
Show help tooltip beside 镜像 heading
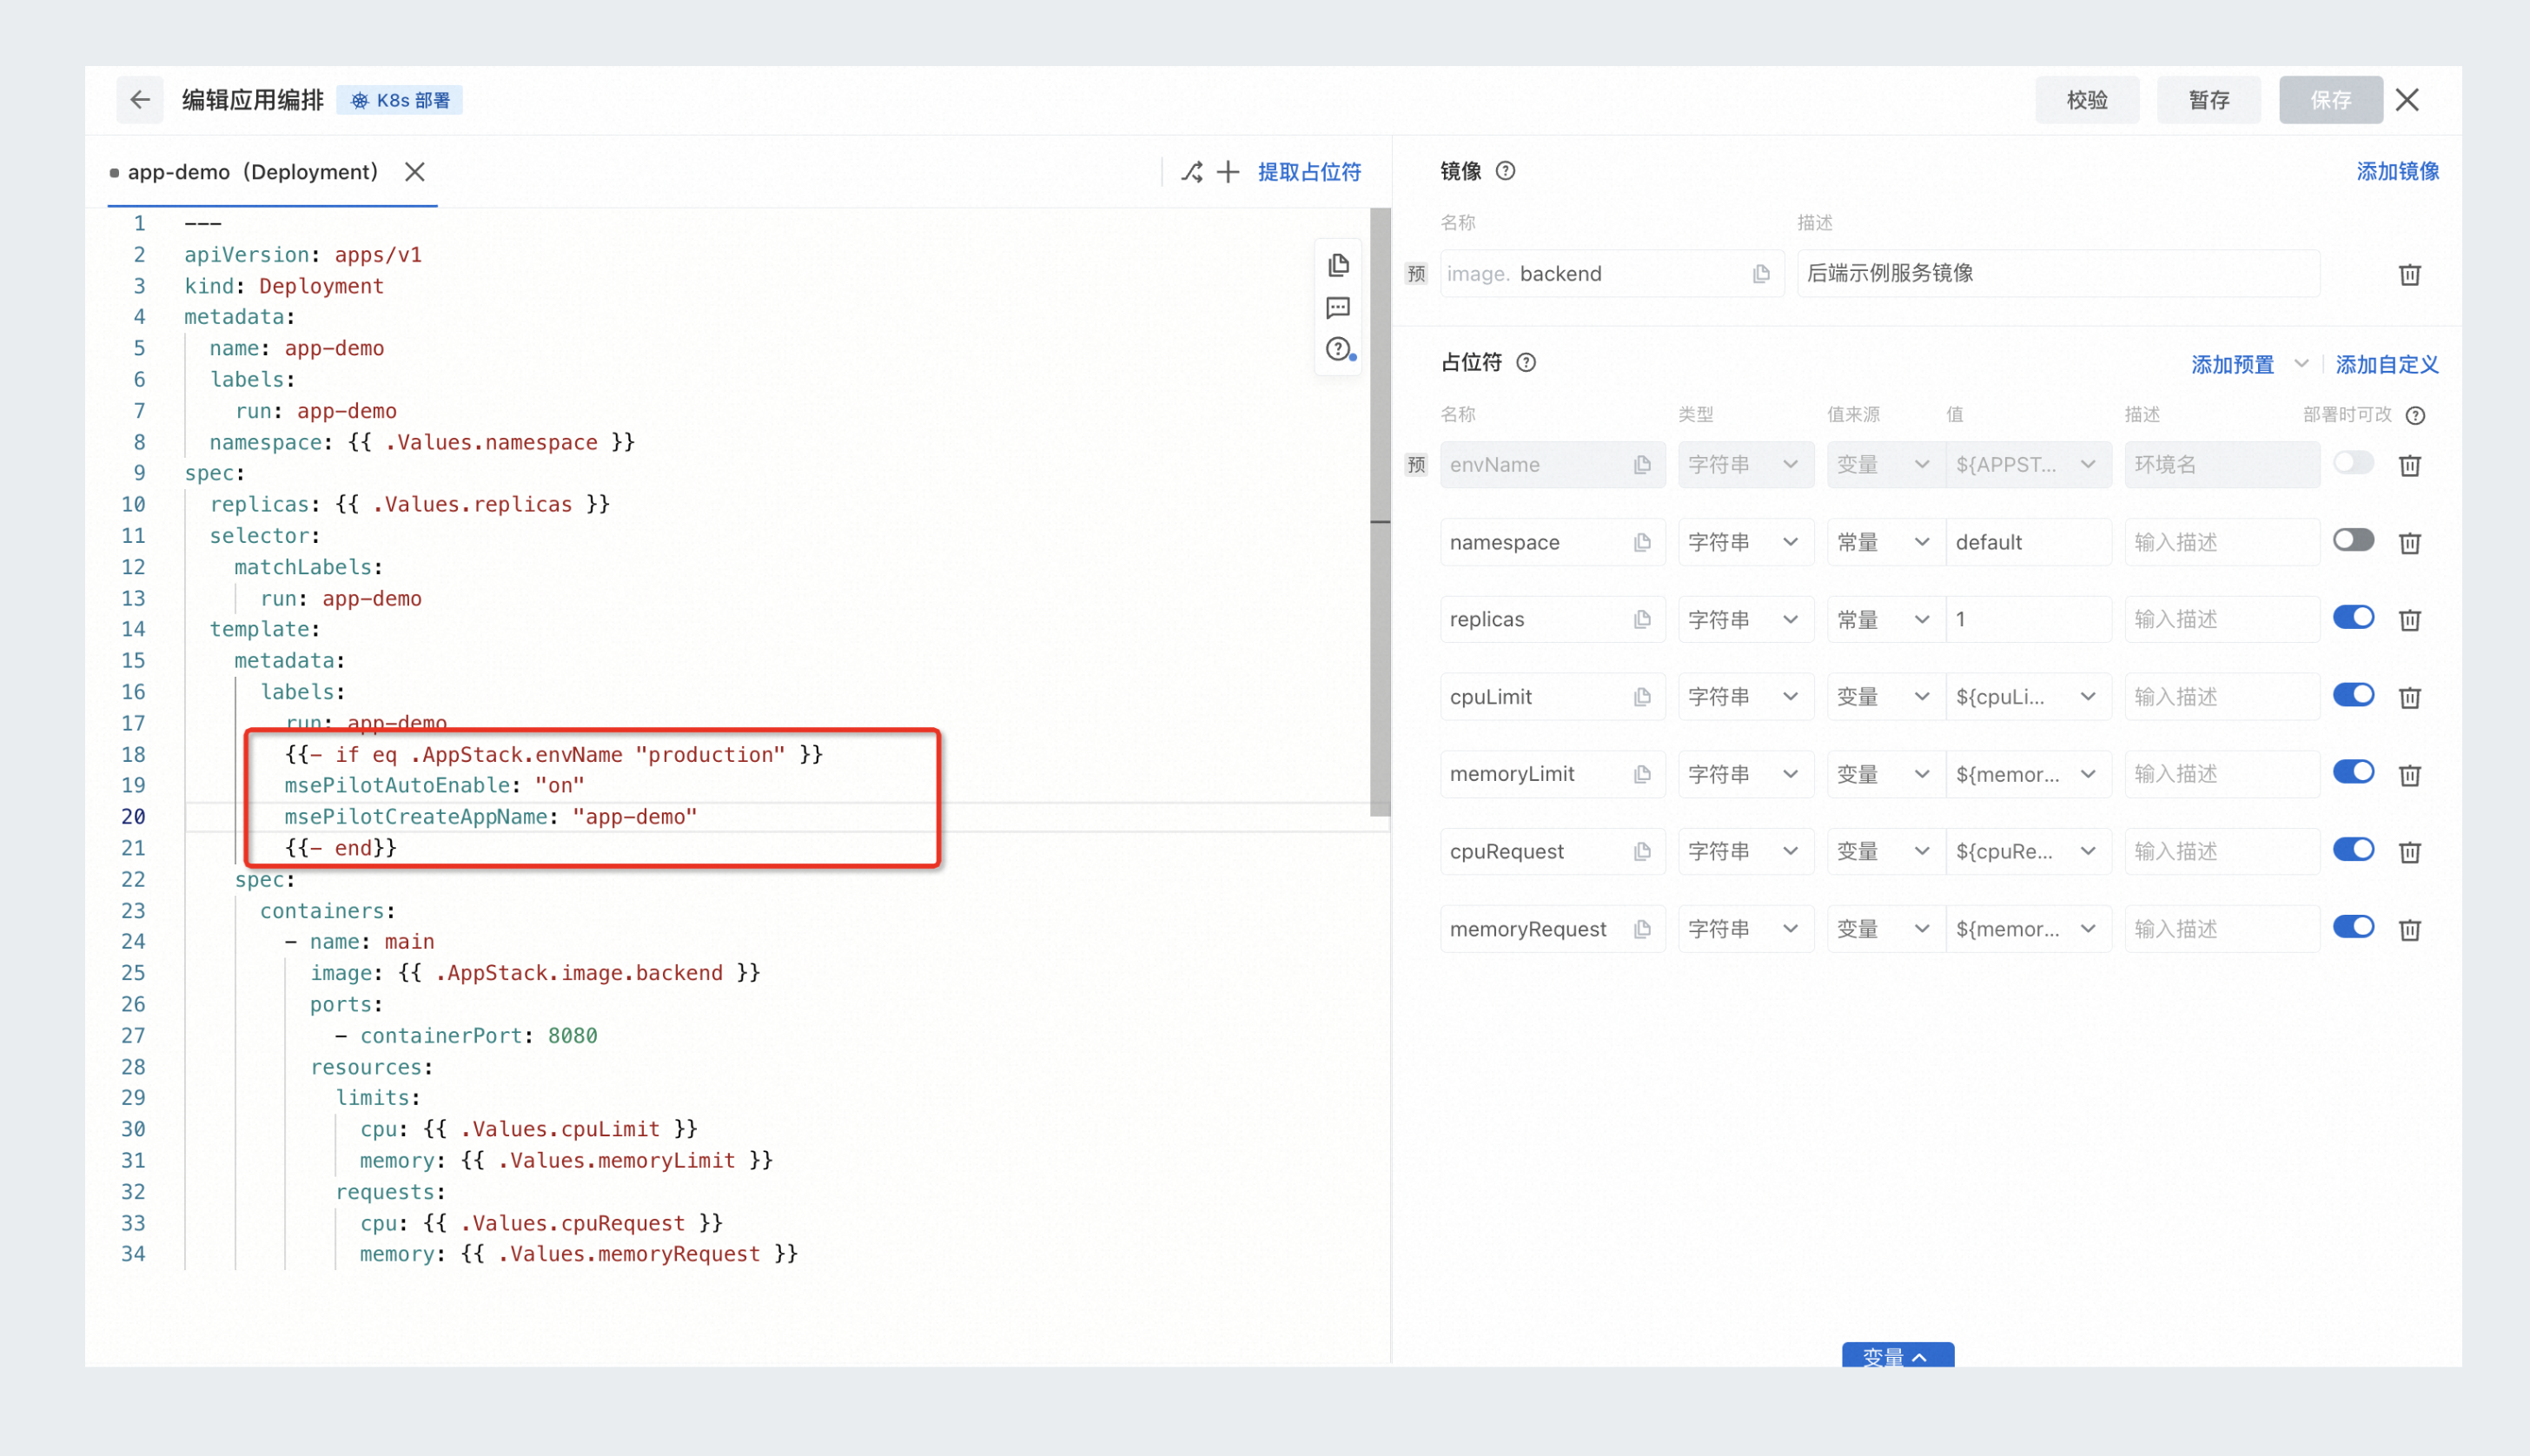1505,171
